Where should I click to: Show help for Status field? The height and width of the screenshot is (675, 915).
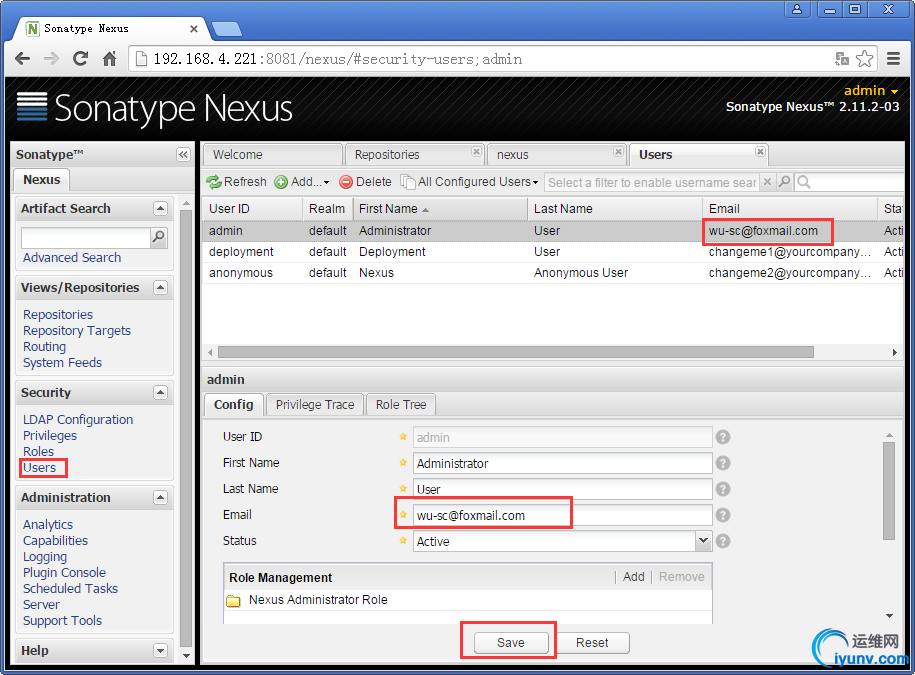723,541
